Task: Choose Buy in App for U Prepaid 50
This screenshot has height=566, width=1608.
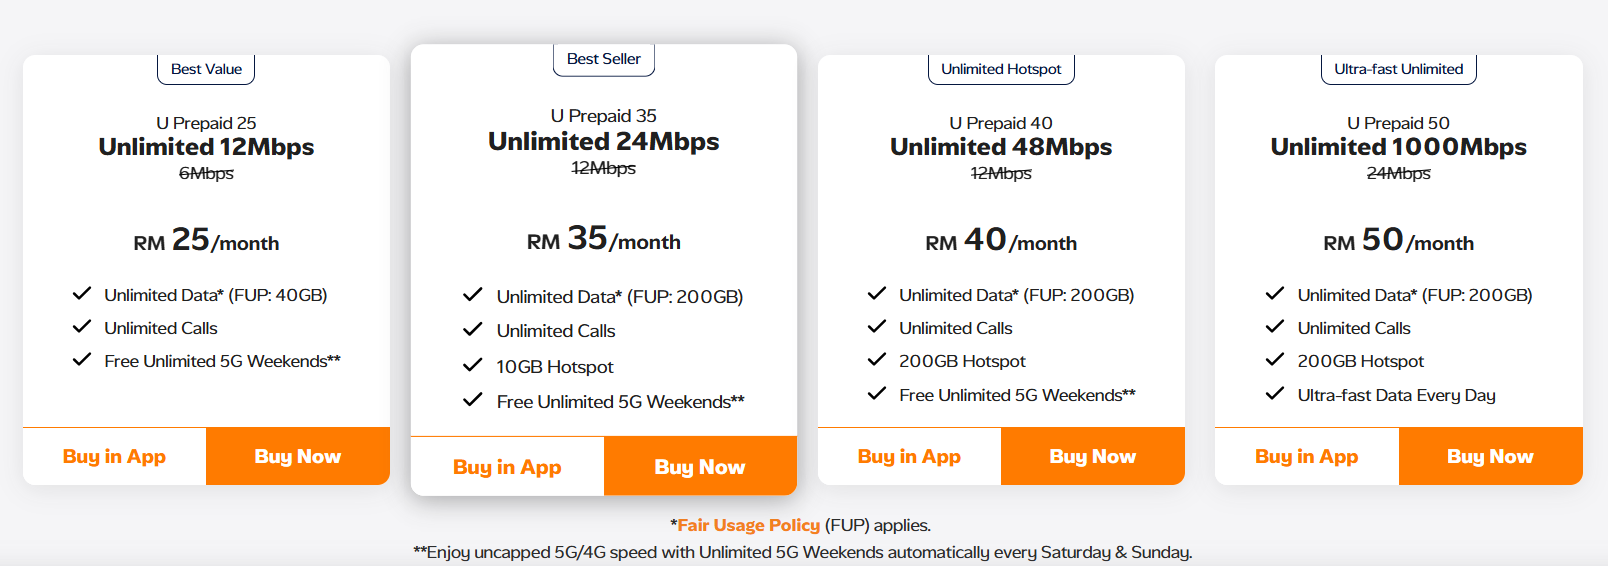Action: pyautogui.click(x=1306, y=457)
